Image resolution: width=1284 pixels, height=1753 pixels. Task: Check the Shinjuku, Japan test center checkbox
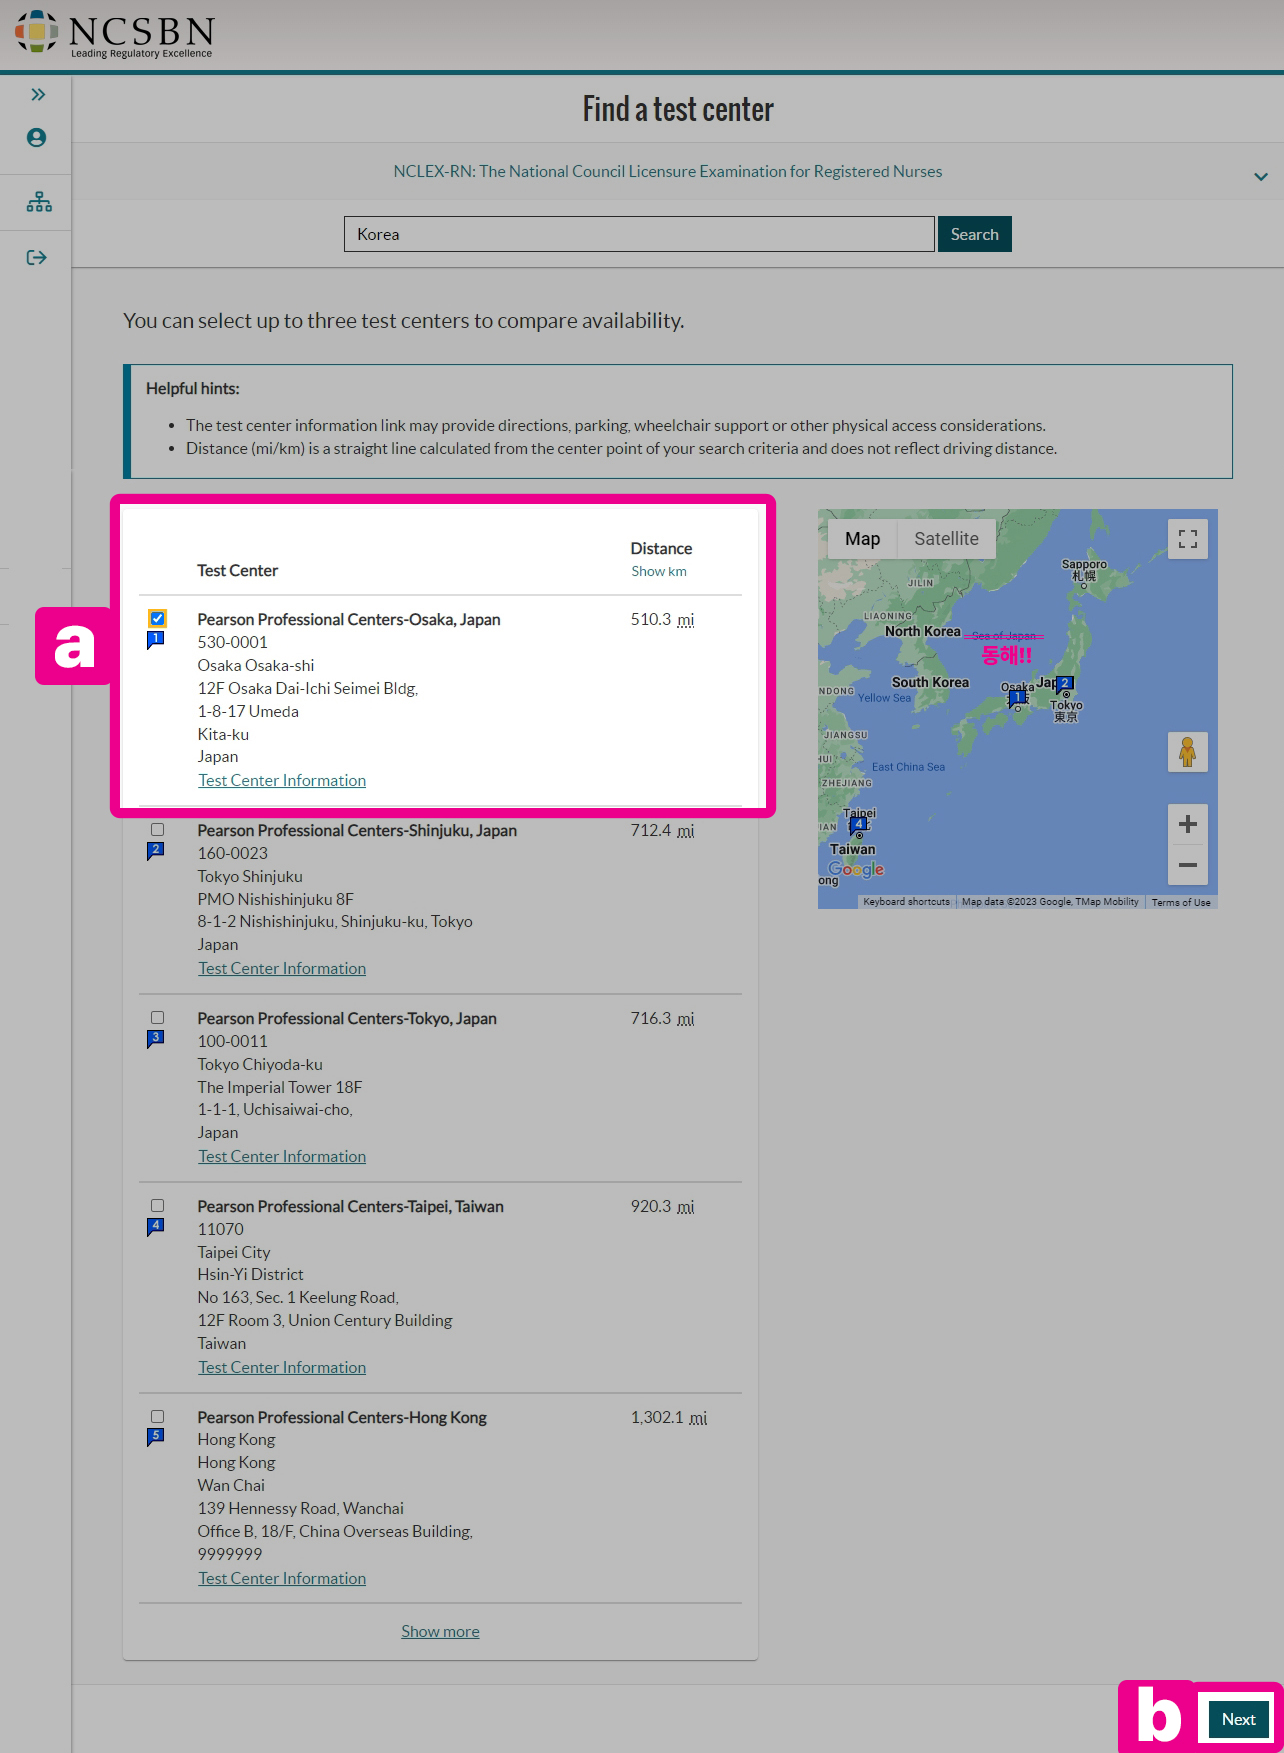158,829
